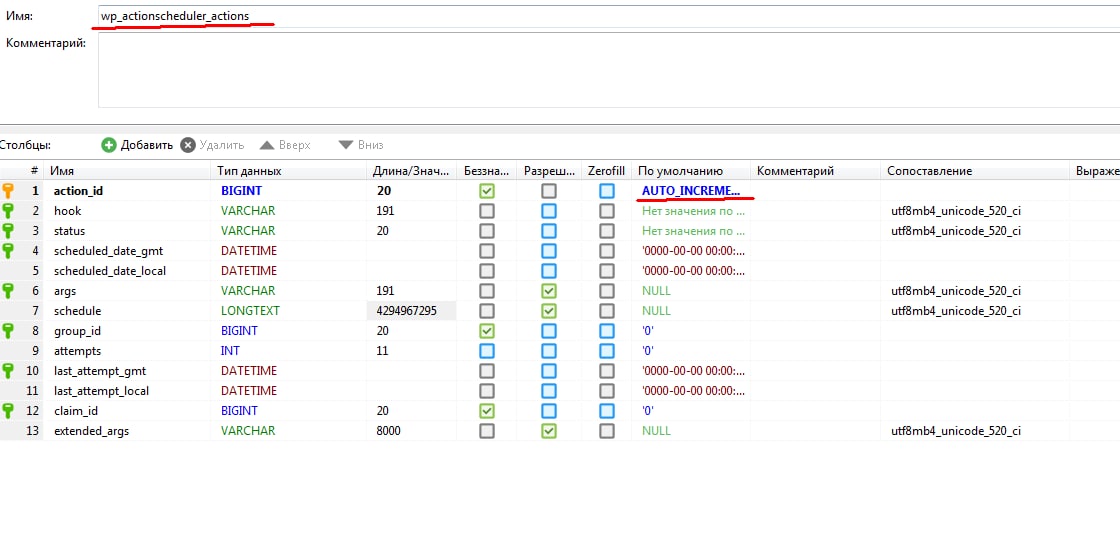Select the claim_id name cell
This screenshot has width=1120, height=536.
[x=127, y=411]
